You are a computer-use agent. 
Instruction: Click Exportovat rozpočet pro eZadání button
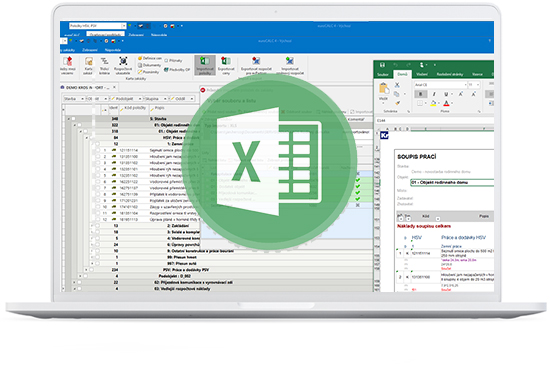pyautogui.click(x=256, y=65)
